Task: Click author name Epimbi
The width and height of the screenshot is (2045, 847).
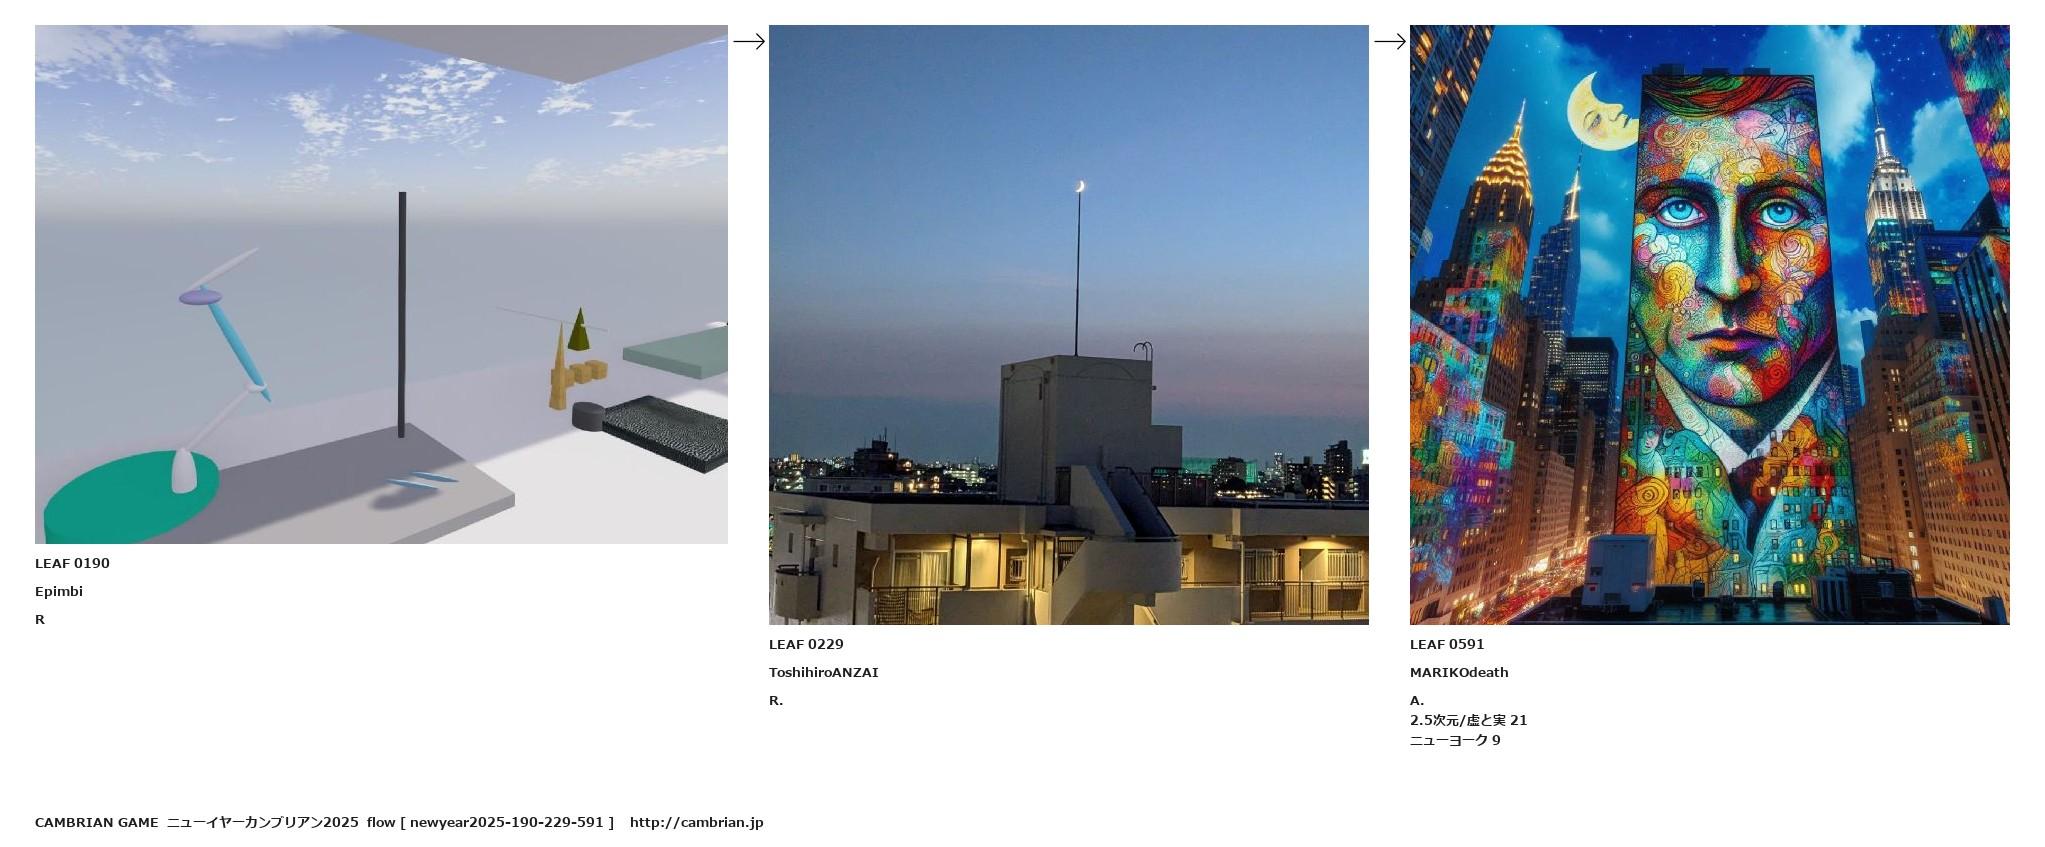Action: click(x=59, y=591)
